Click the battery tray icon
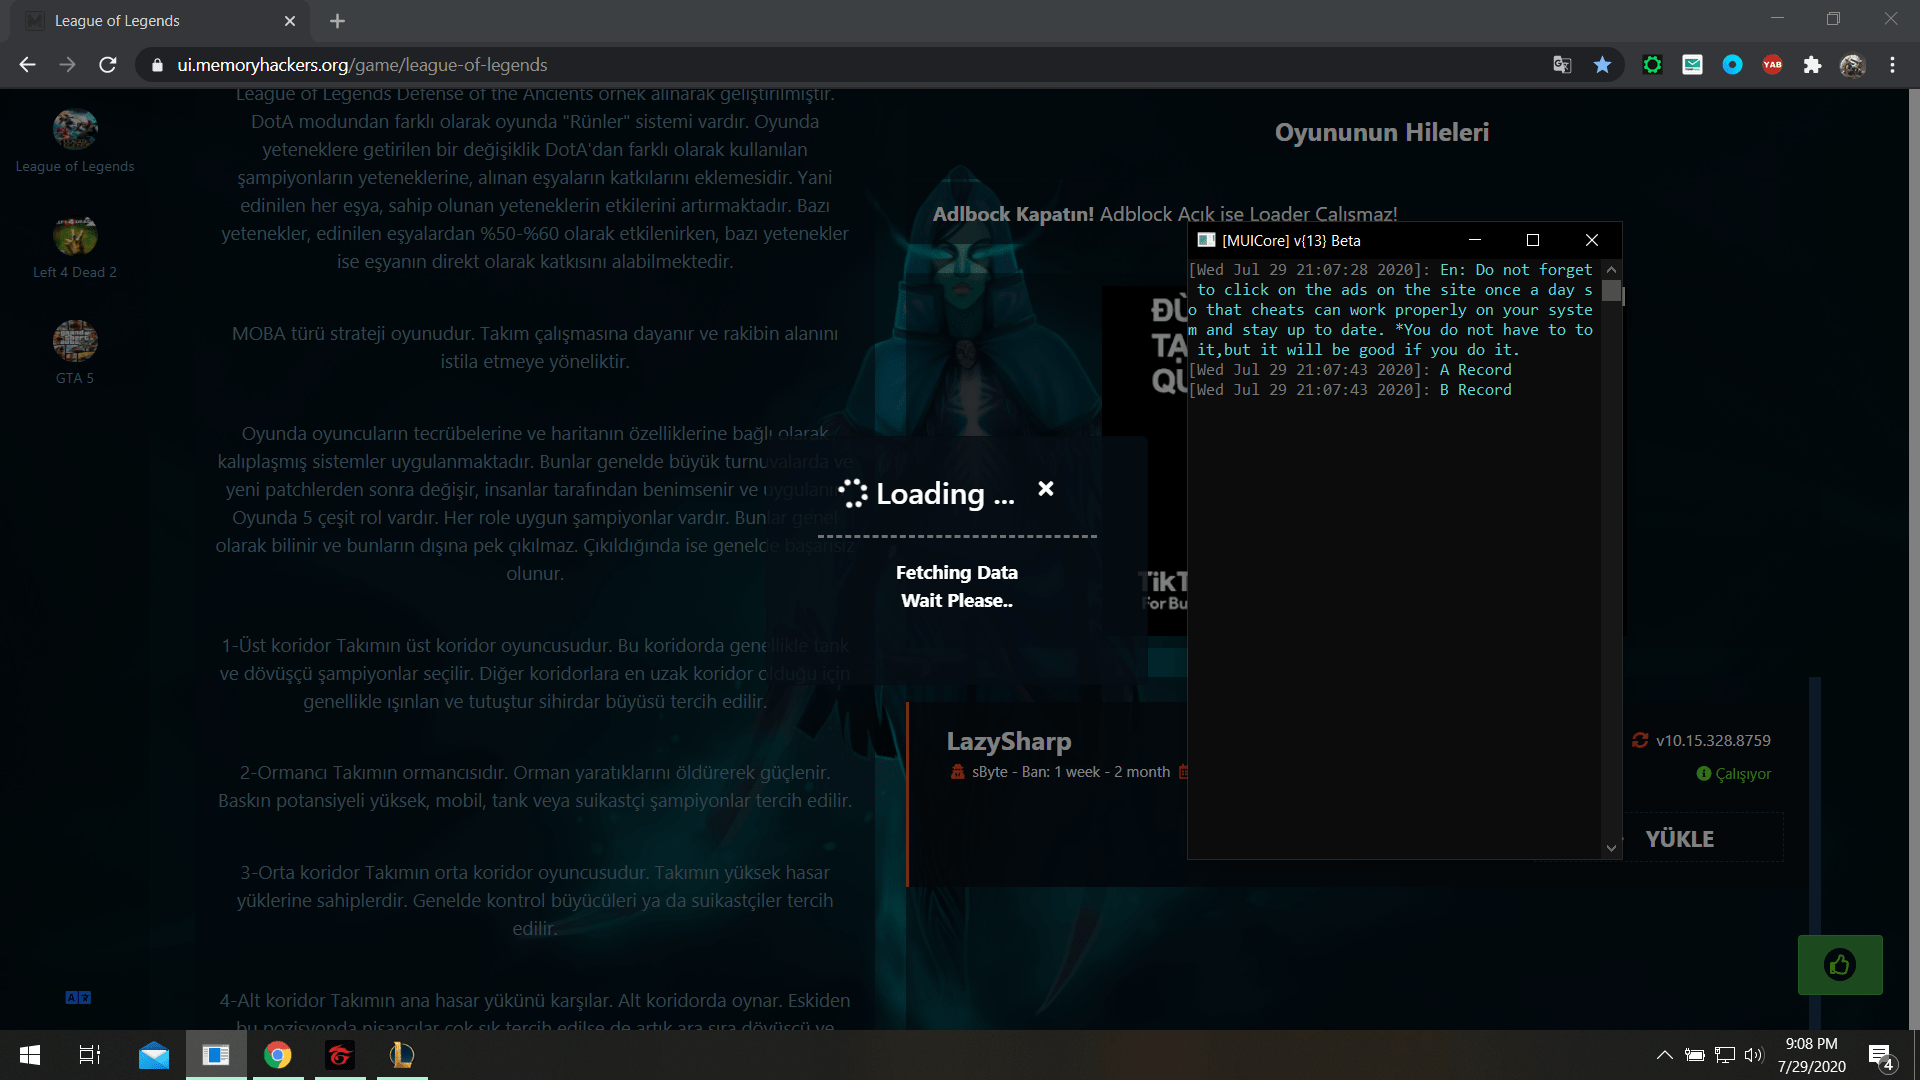 tap(1695, 1055)
